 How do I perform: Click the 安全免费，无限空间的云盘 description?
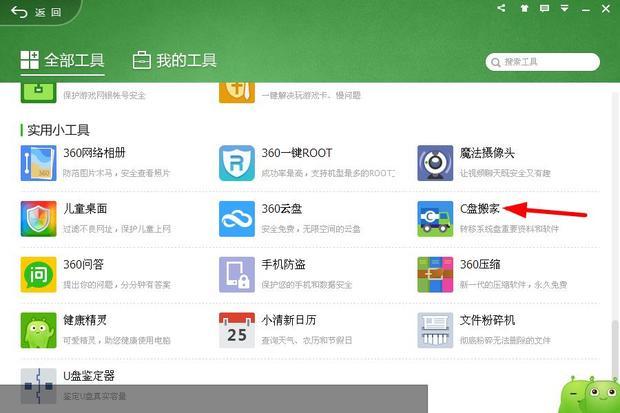click(x=311, y=229)
